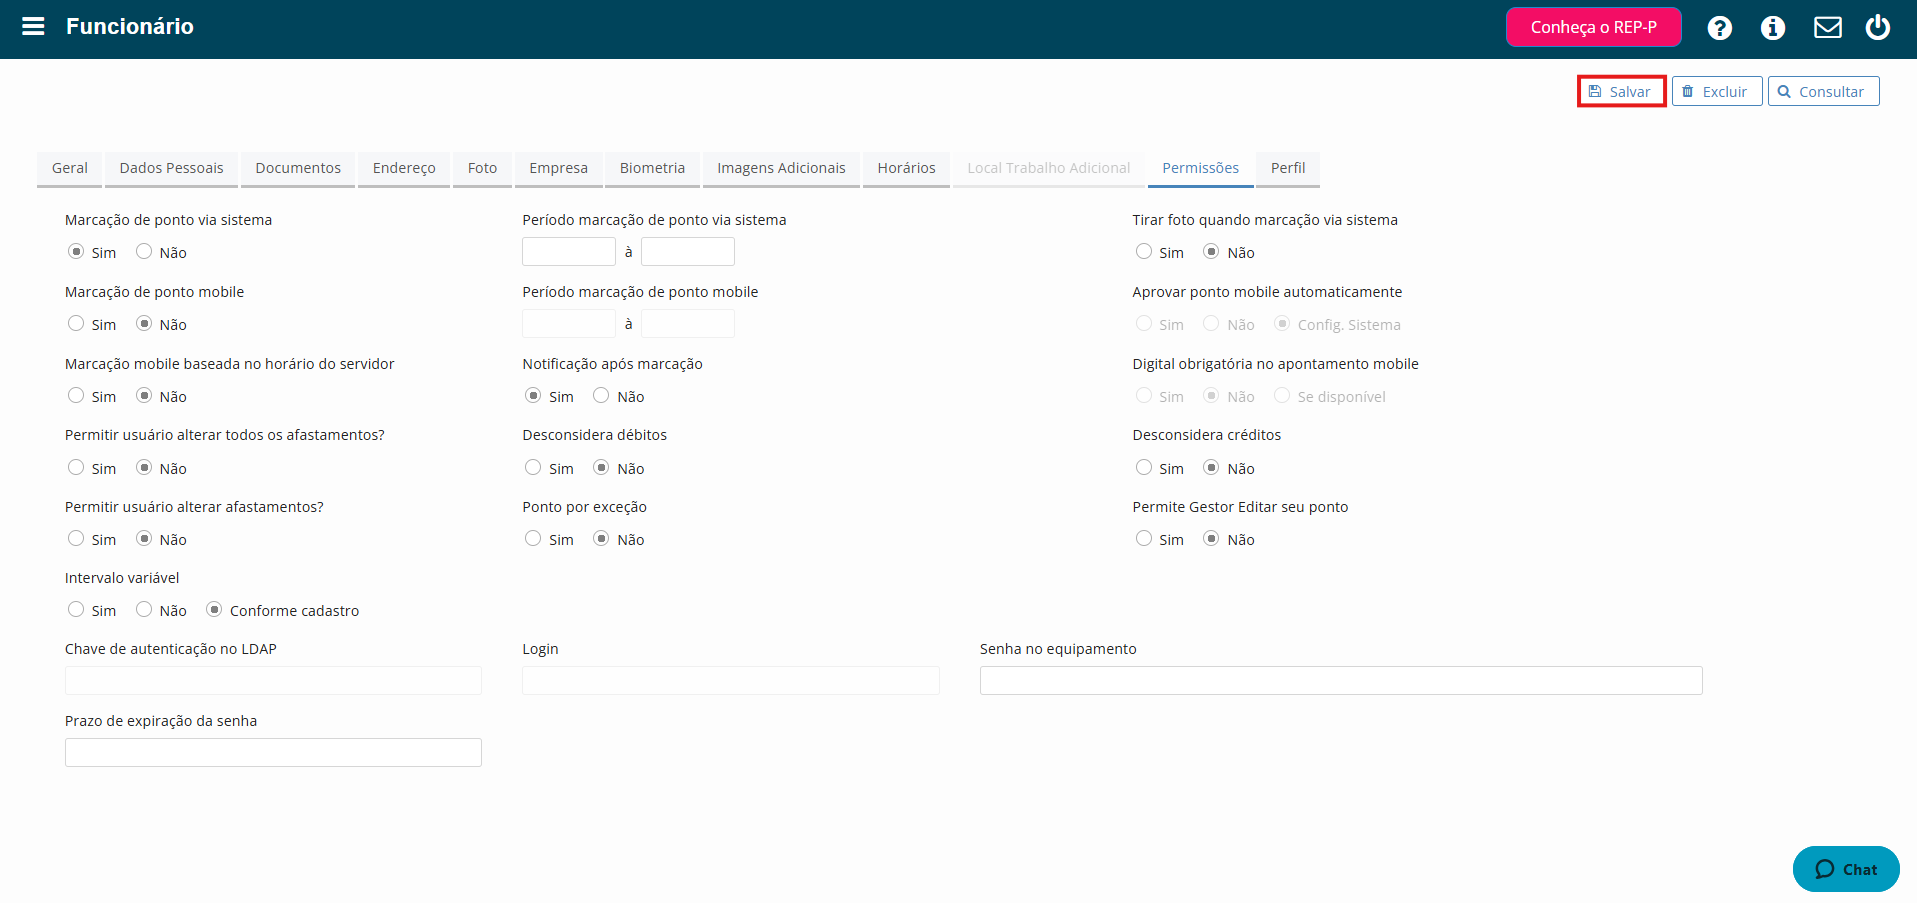
Task: Click the Conheça o REP-P button
Action: pyautogui.click(x=1593, y=27)
